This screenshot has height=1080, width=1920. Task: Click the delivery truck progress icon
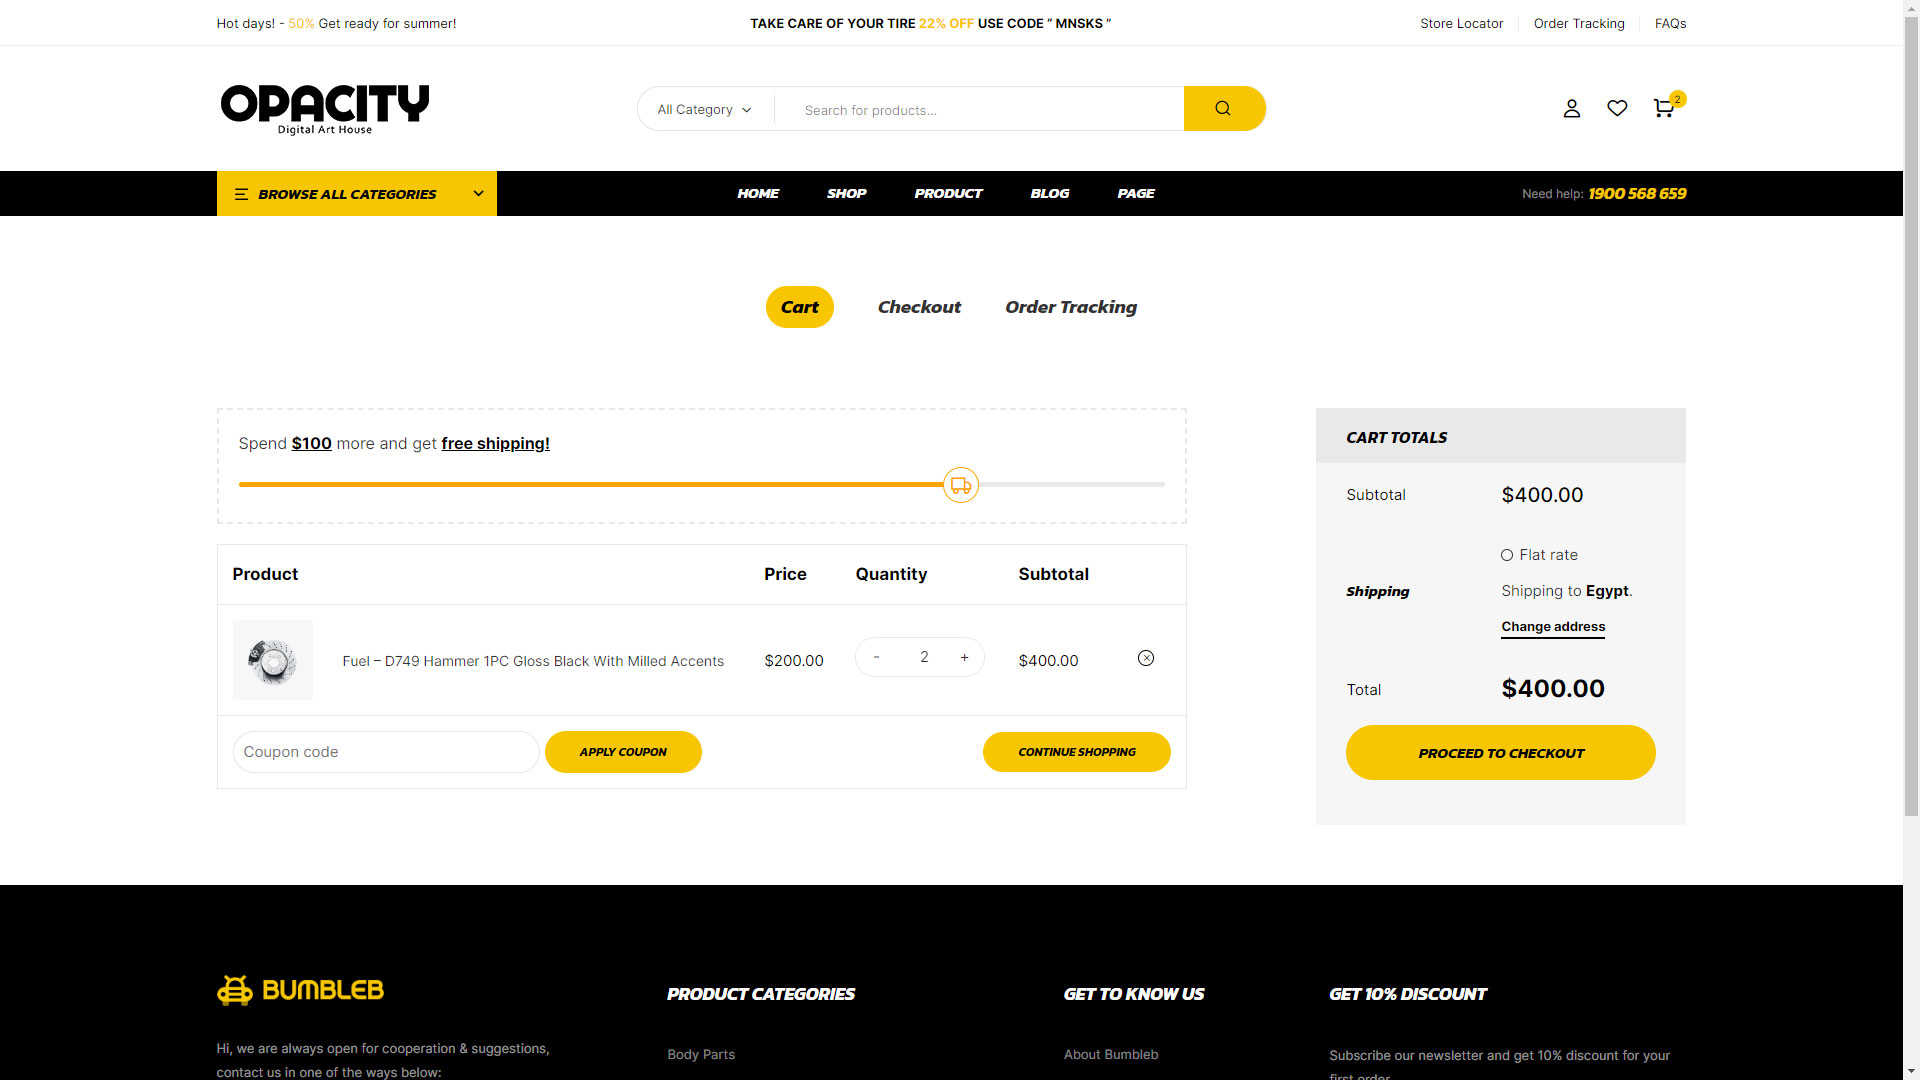tap(960, 486)
